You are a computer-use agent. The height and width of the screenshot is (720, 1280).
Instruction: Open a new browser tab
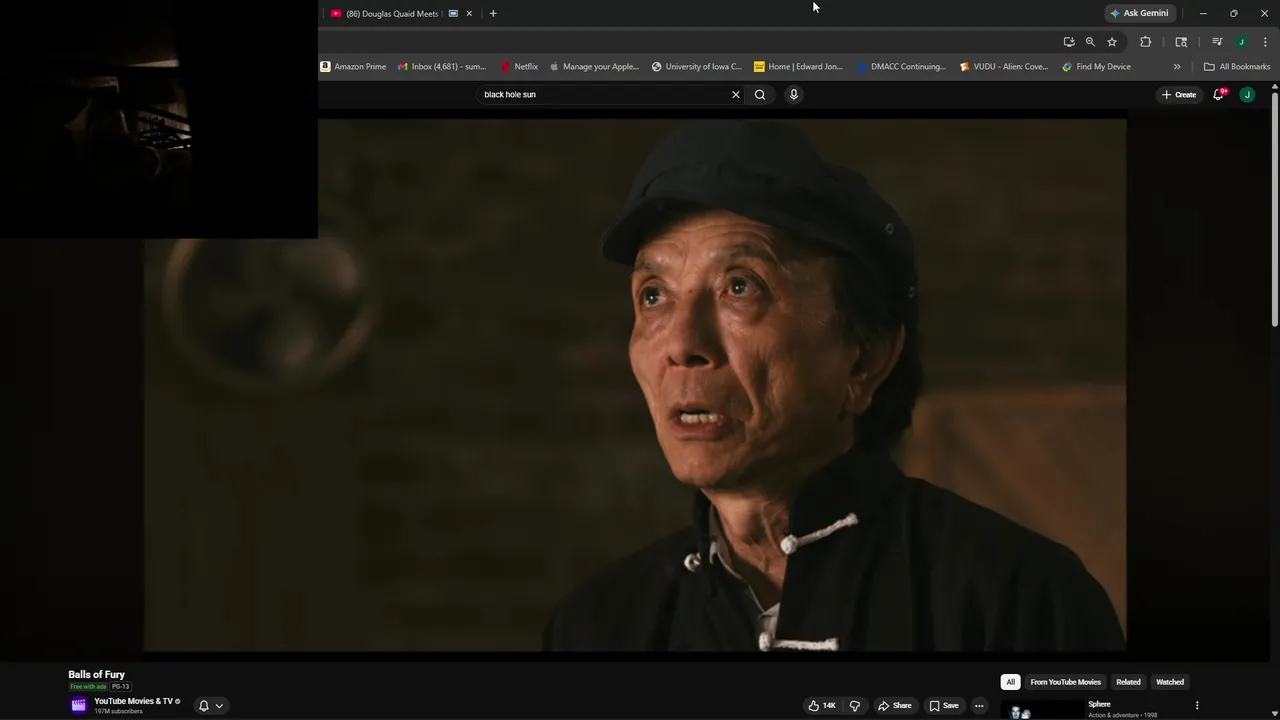tap(493, 13)
